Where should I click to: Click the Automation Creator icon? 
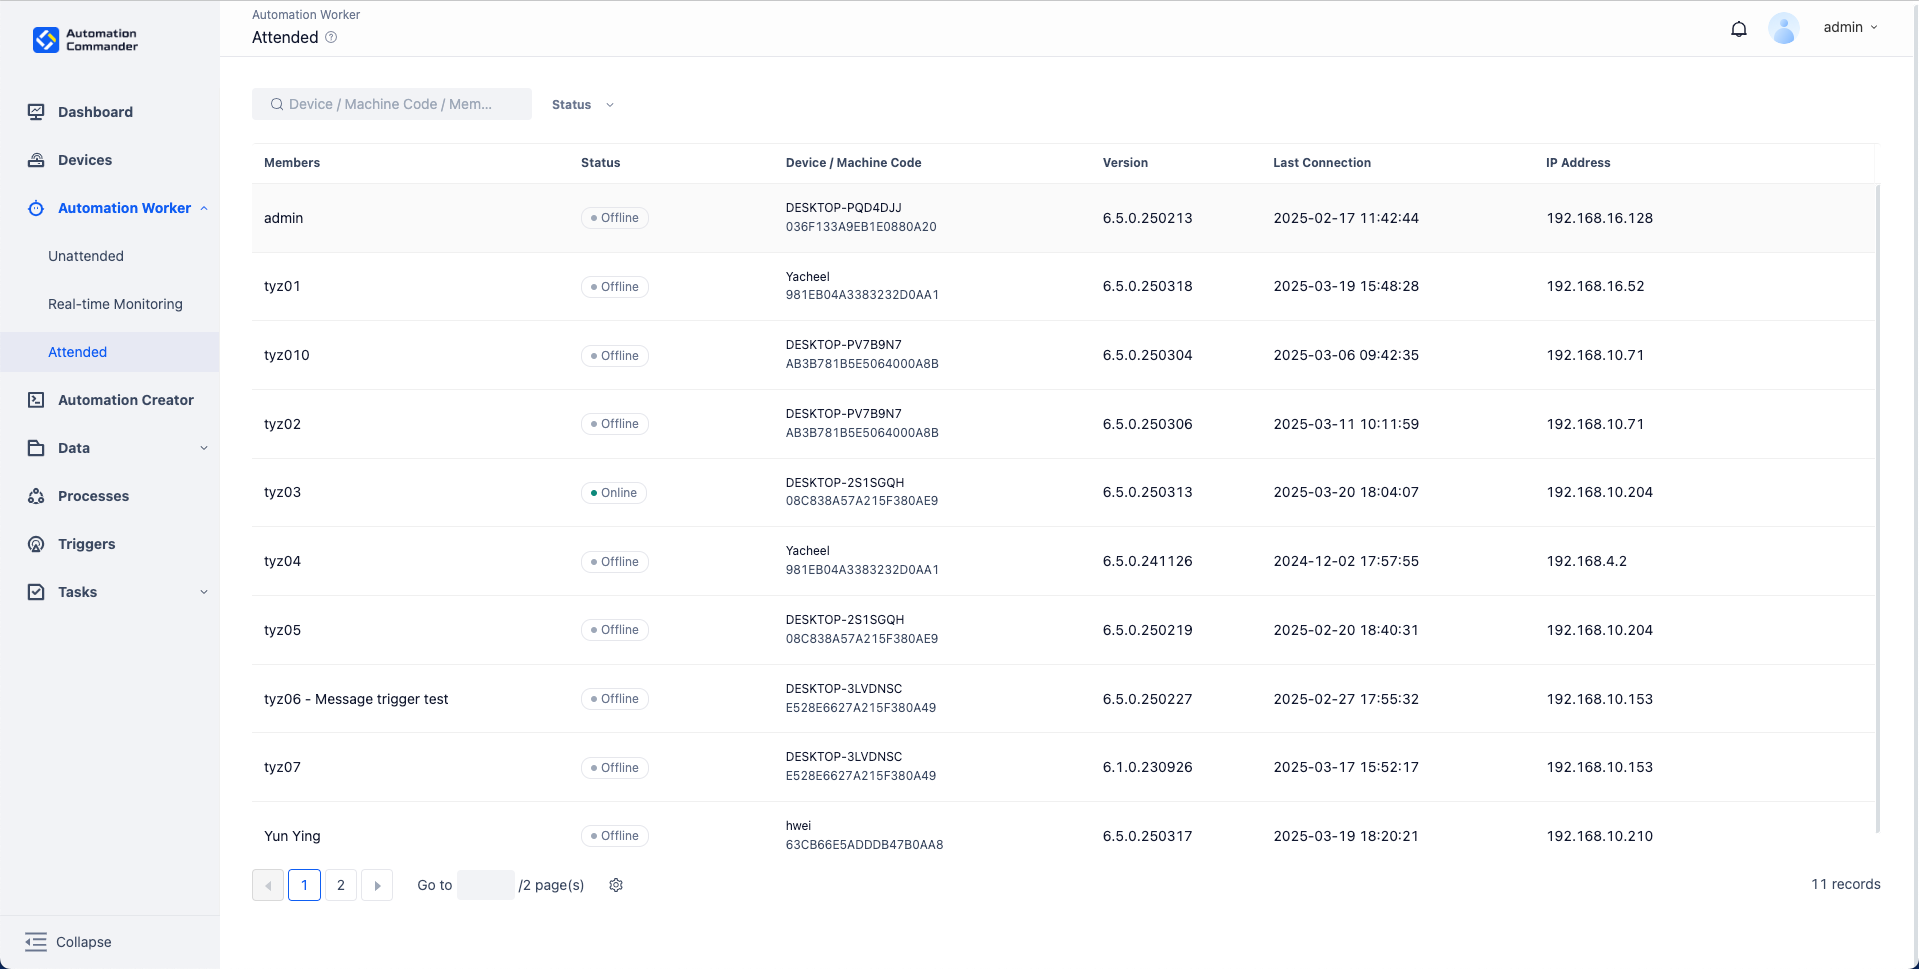coord(36,400)
